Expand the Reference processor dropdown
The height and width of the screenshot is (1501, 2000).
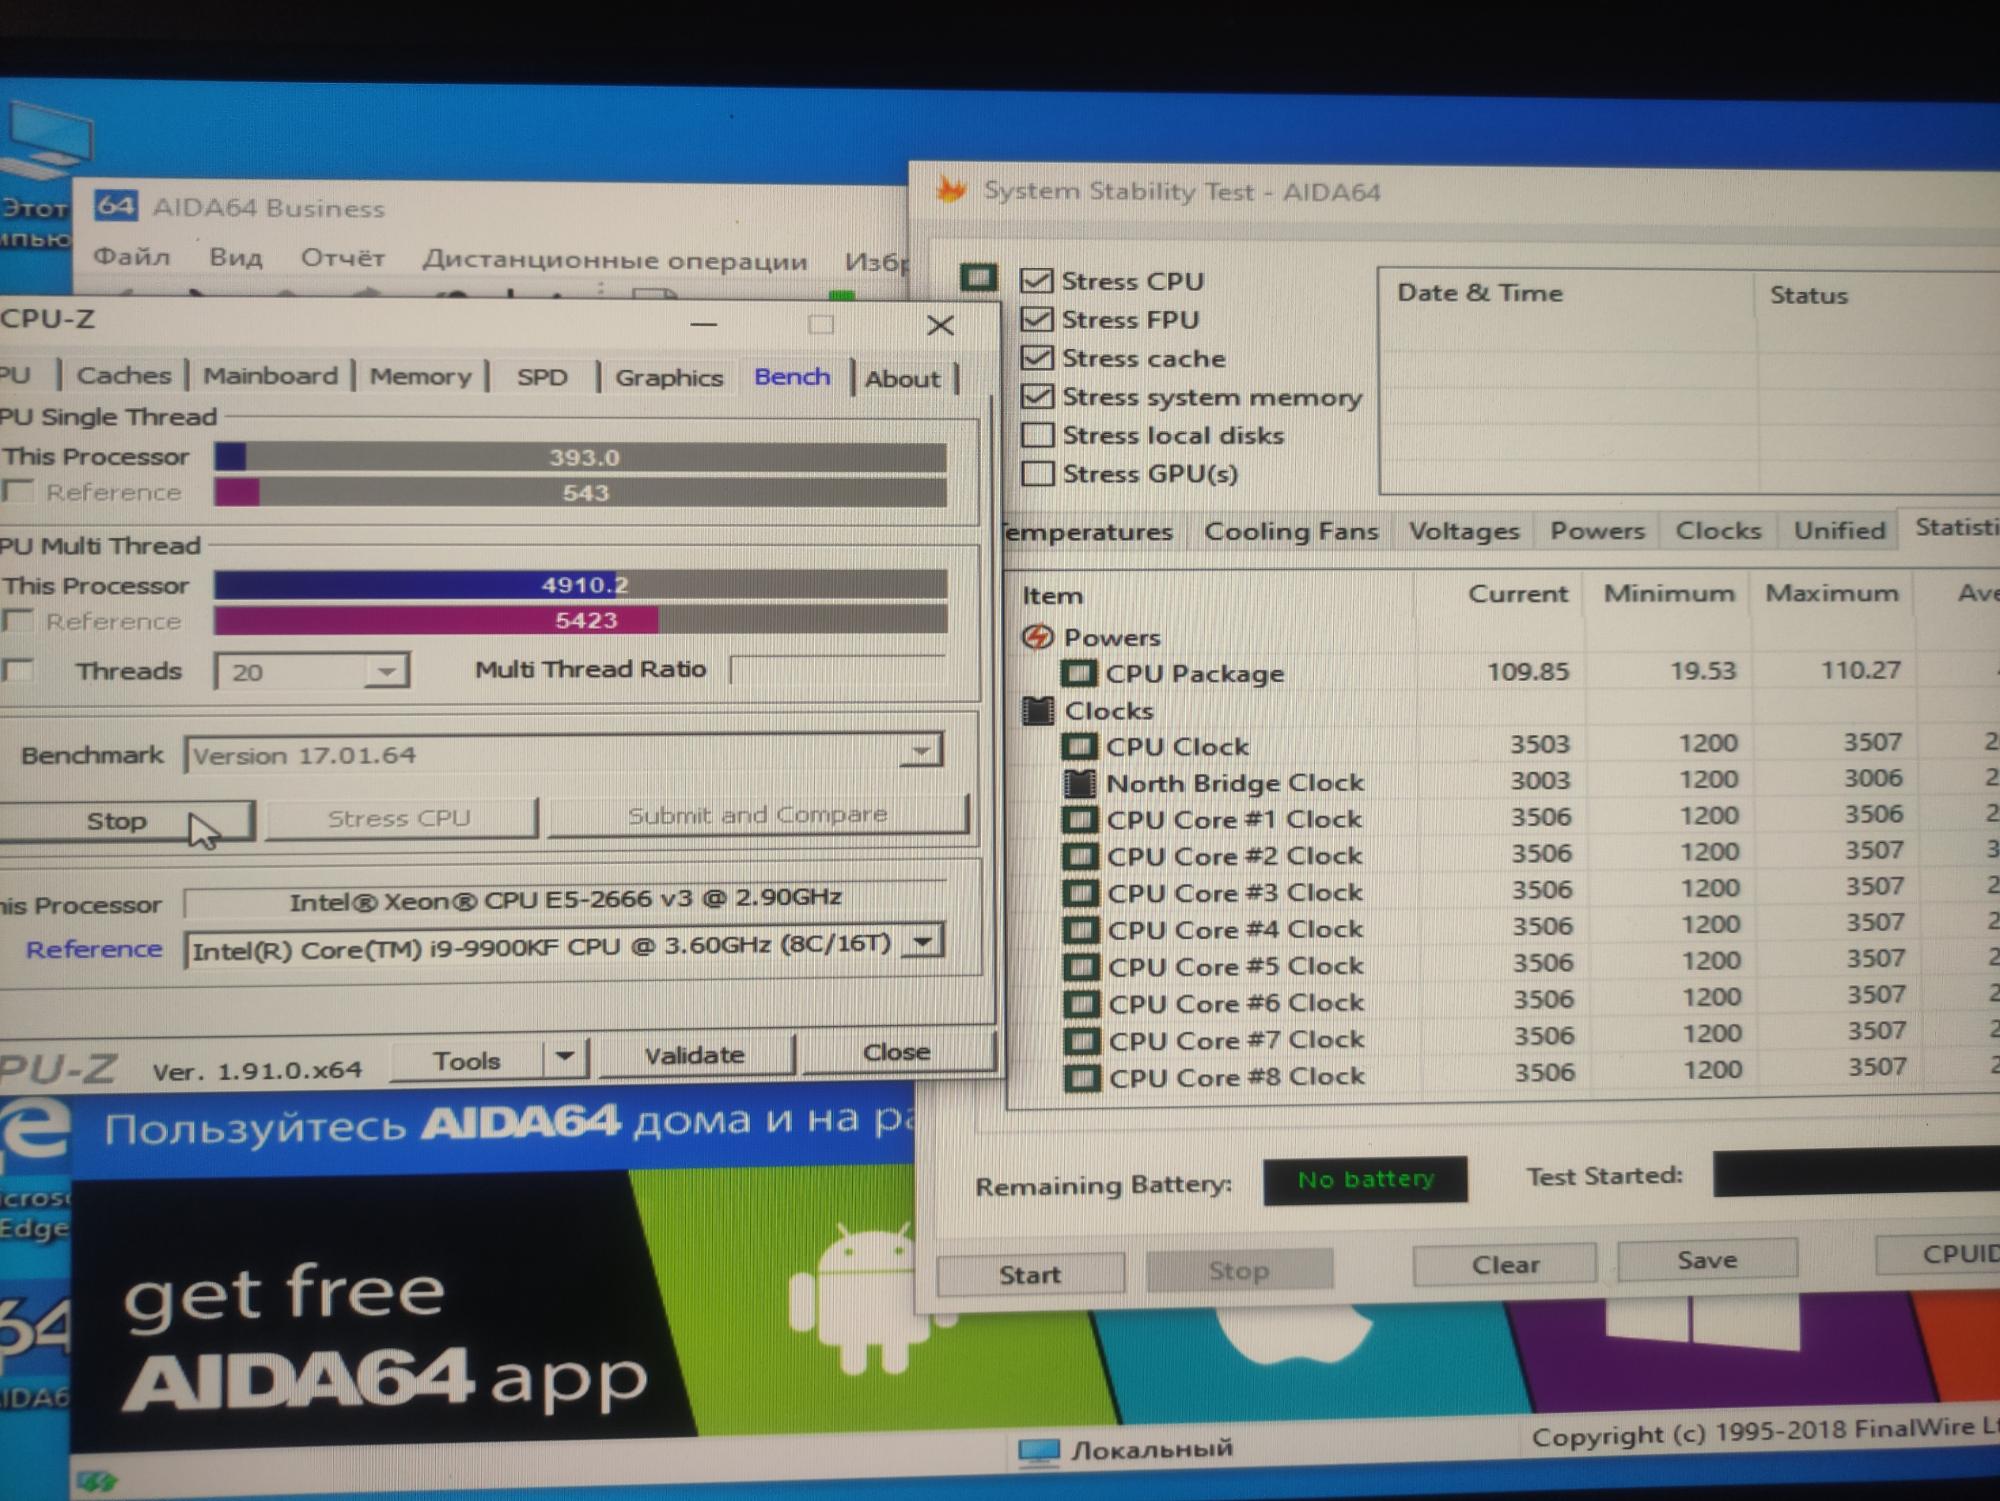pos(923,942)
